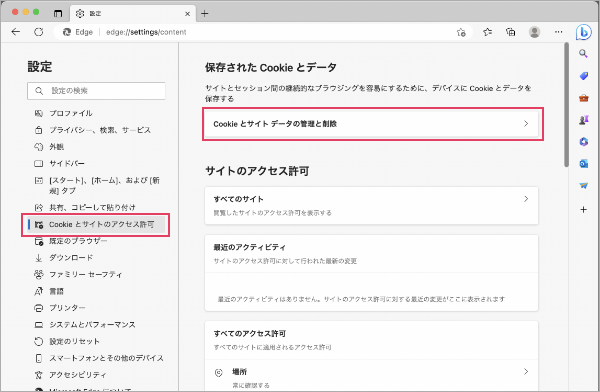Viewport: 600px width, 392px height.
Task: Close the 設定 tab
Action: [x=188, y=14]
